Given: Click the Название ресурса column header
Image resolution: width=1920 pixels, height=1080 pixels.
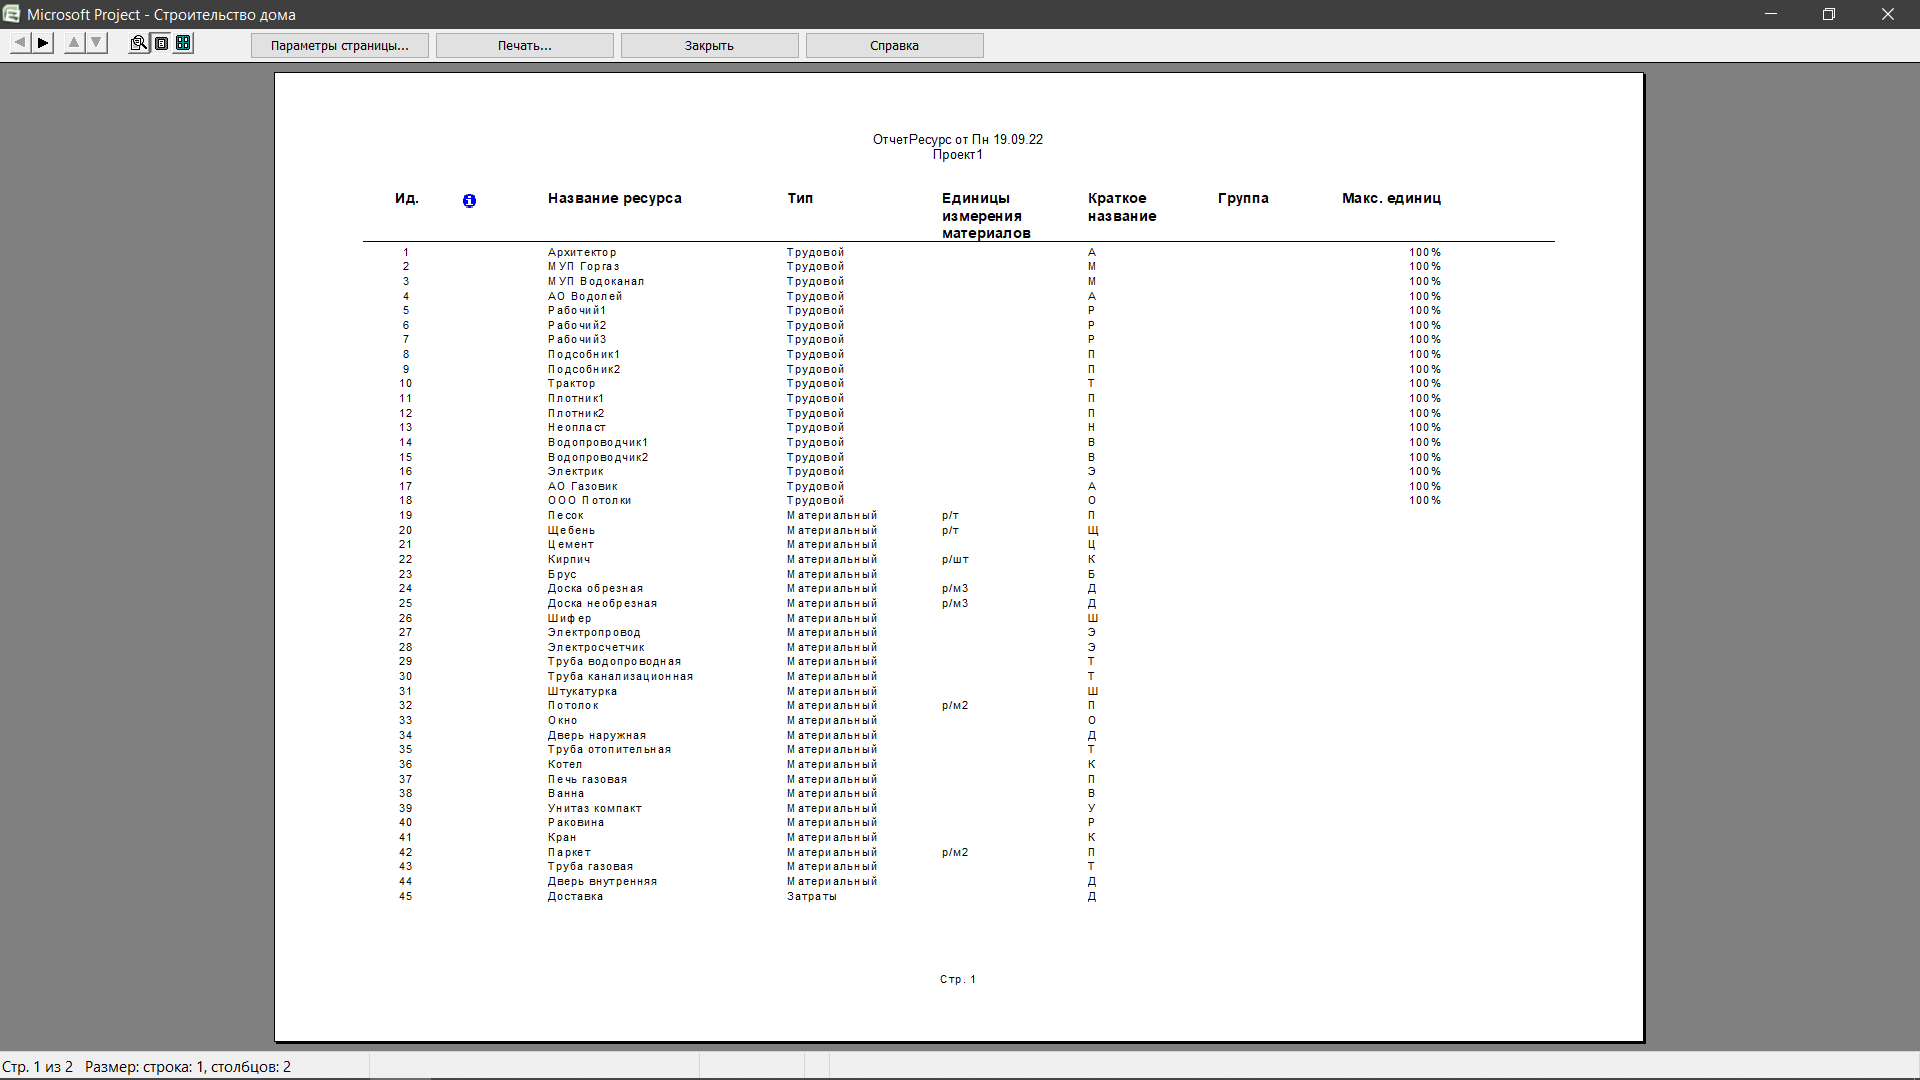Looking at the screenshot, I should [x=615, y=198].
